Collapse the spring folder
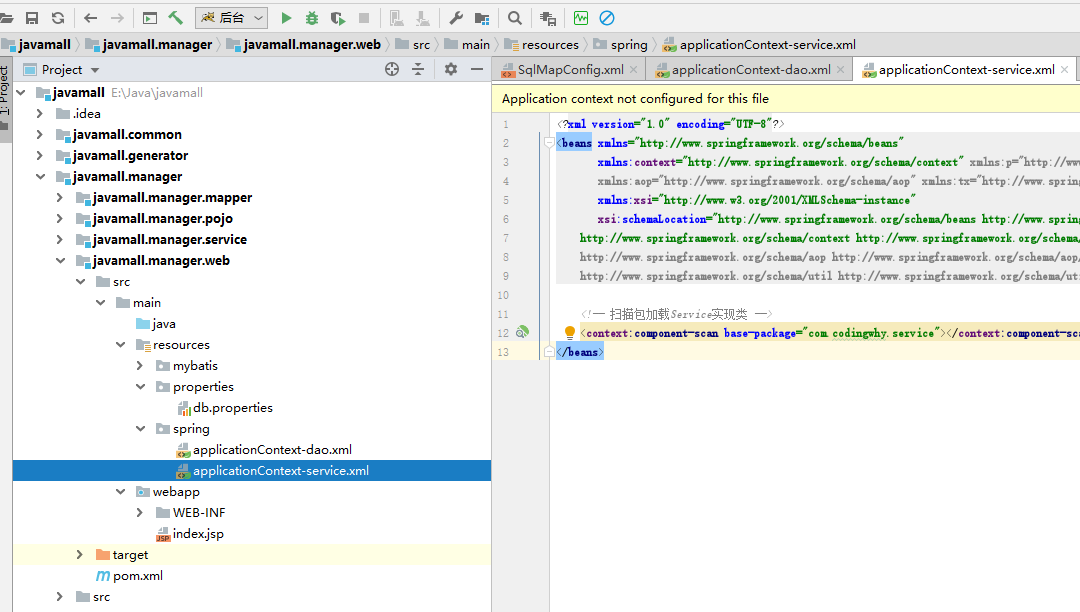Viewport: 1080px width, 612px height. tap(141, 429)
